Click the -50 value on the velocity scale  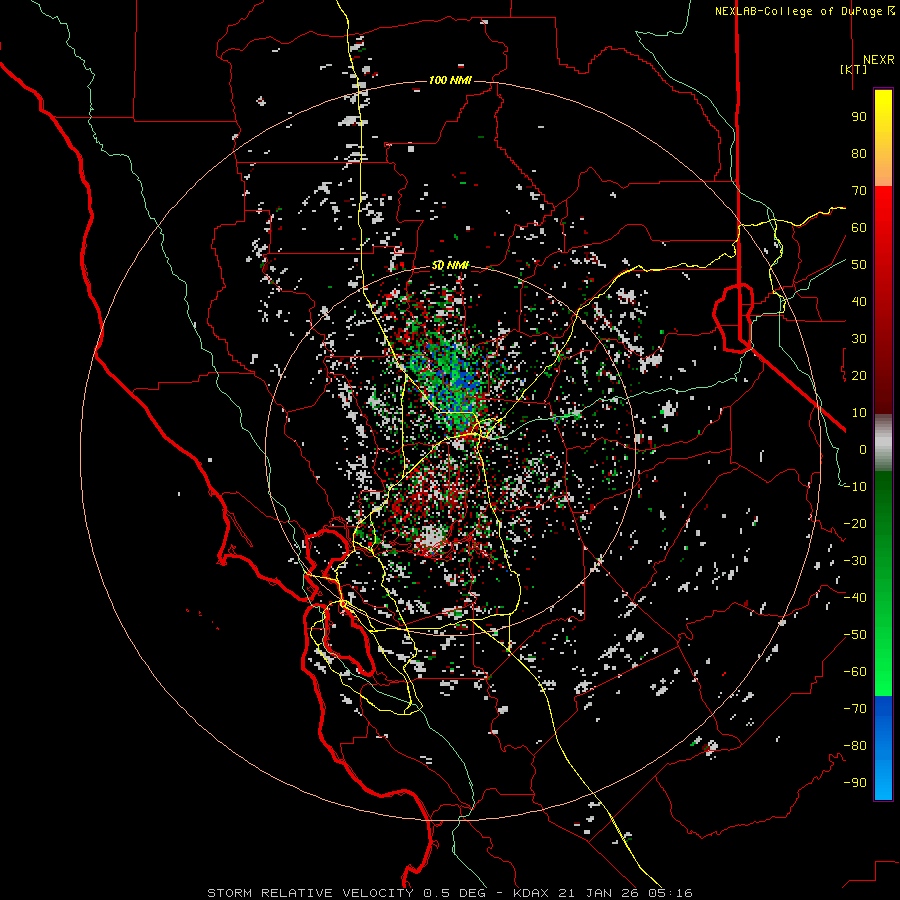855,635
